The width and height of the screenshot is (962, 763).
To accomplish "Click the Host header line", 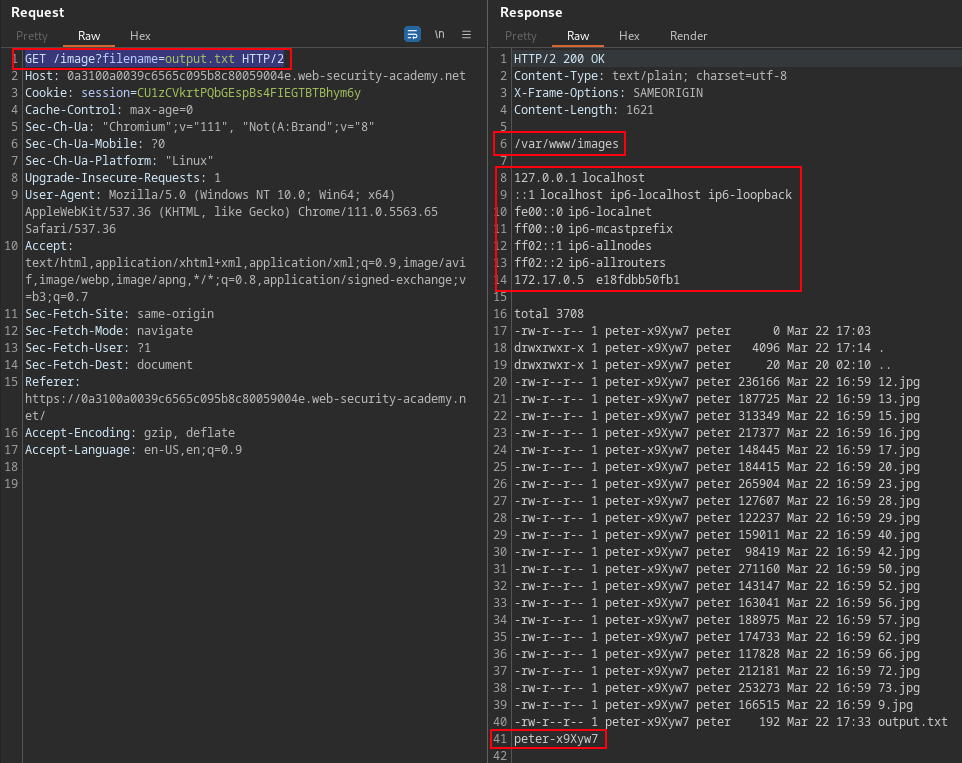I will pos(245,76).
